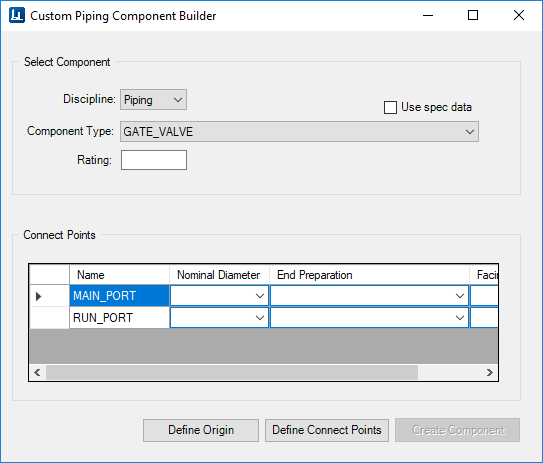Screen dimensions: 543x463
Task: Click the Define Origin button
Action: (201, 430)
